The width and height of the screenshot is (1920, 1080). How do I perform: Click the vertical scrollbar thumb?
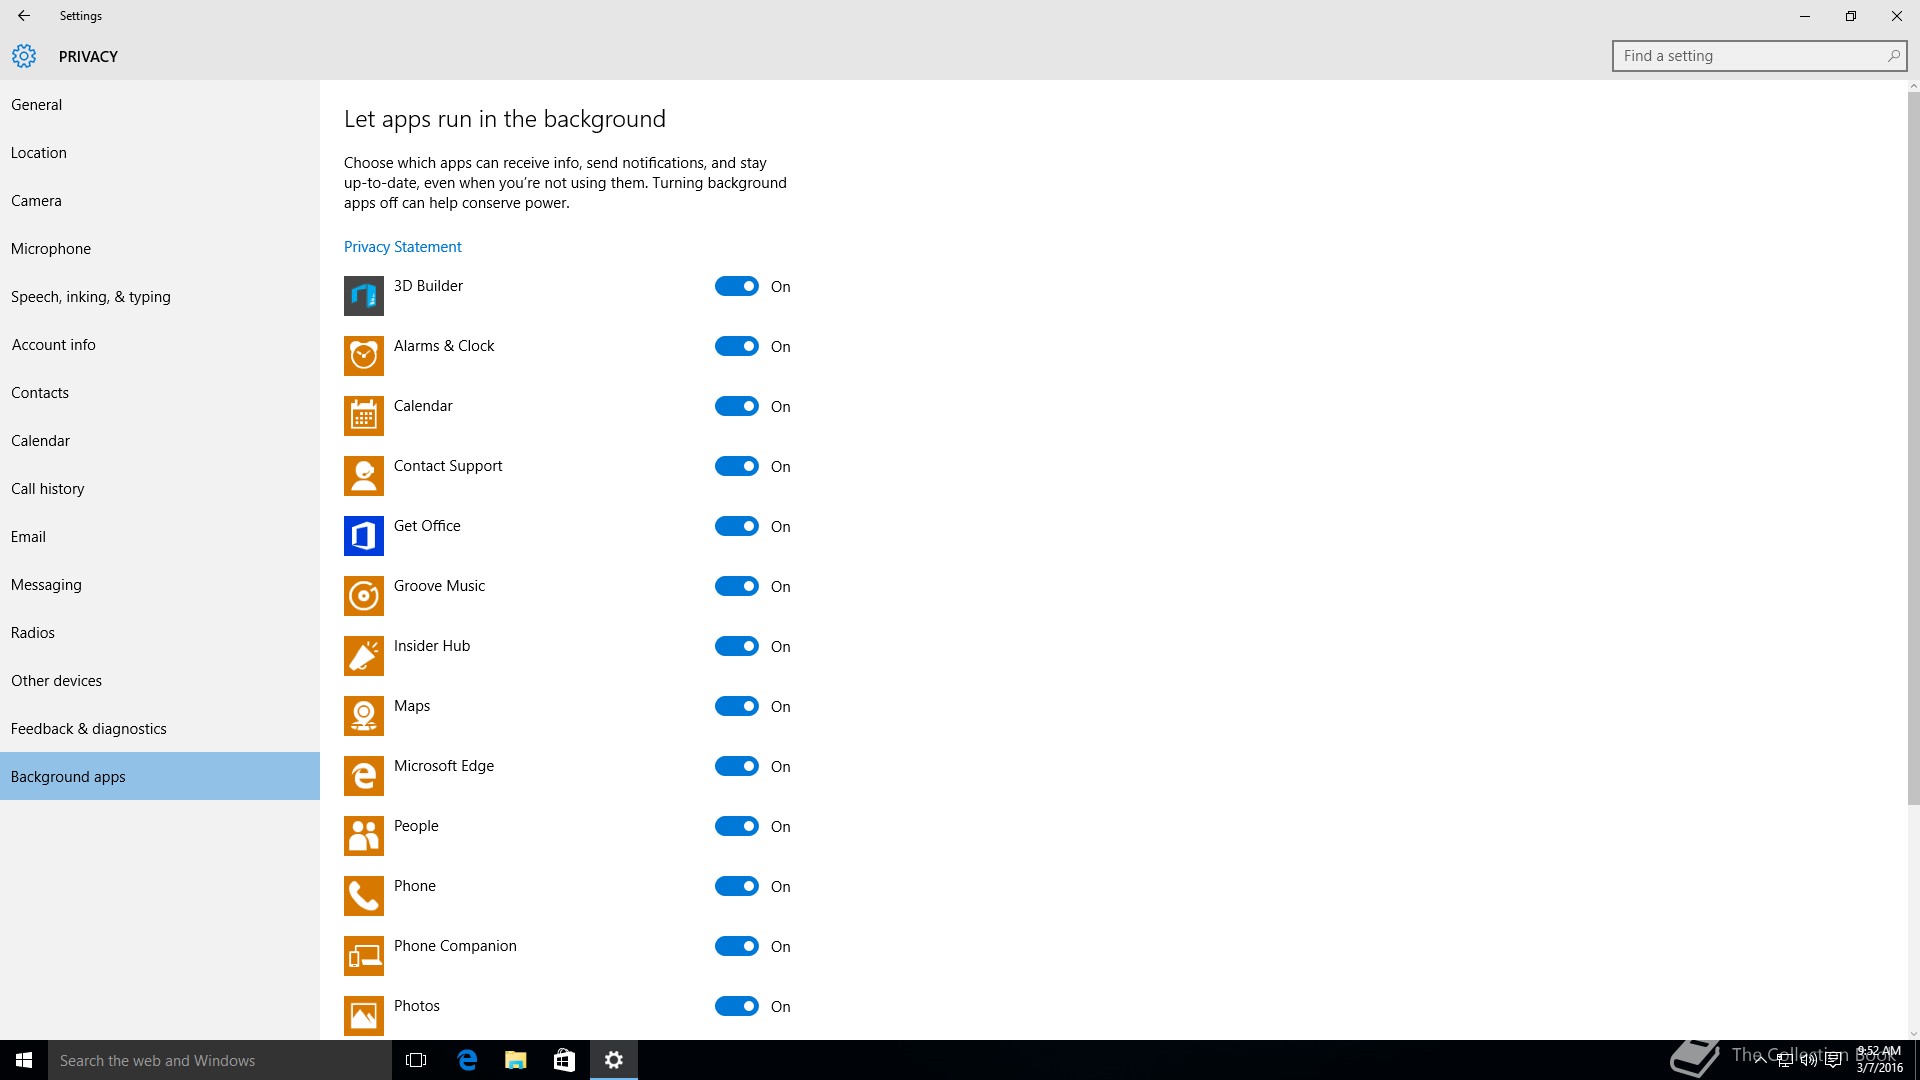point(1913,449)
